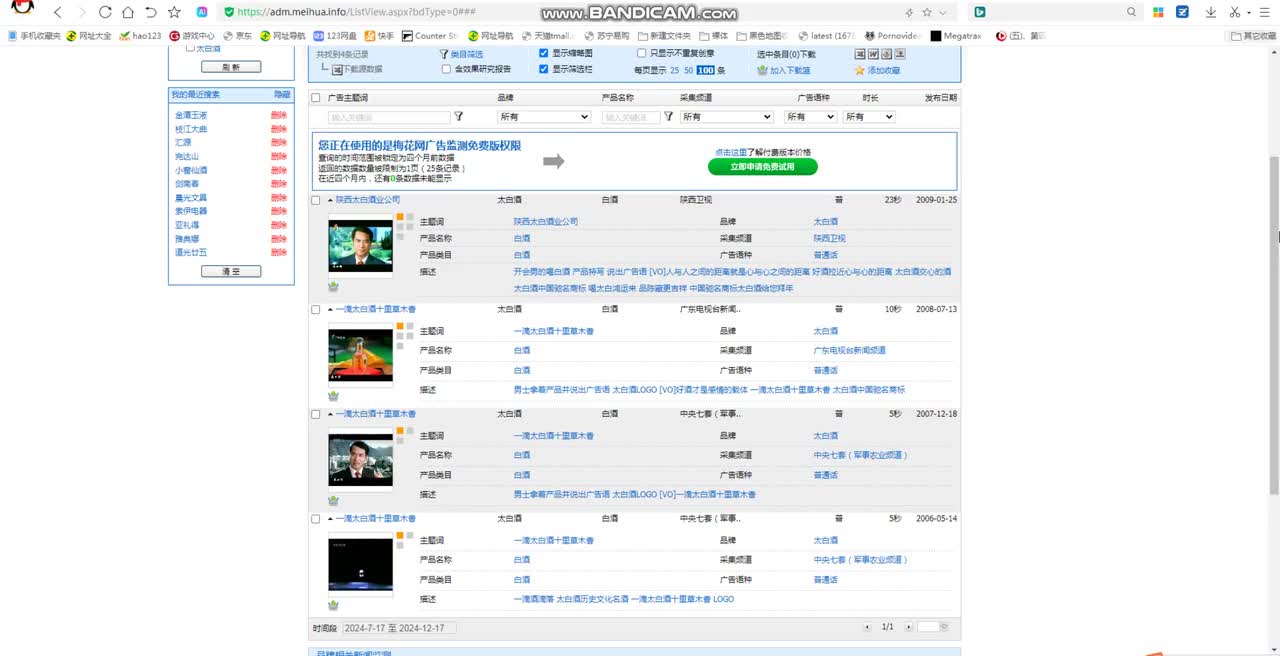Open the 时长 filter dropdown

pos(869,117)
